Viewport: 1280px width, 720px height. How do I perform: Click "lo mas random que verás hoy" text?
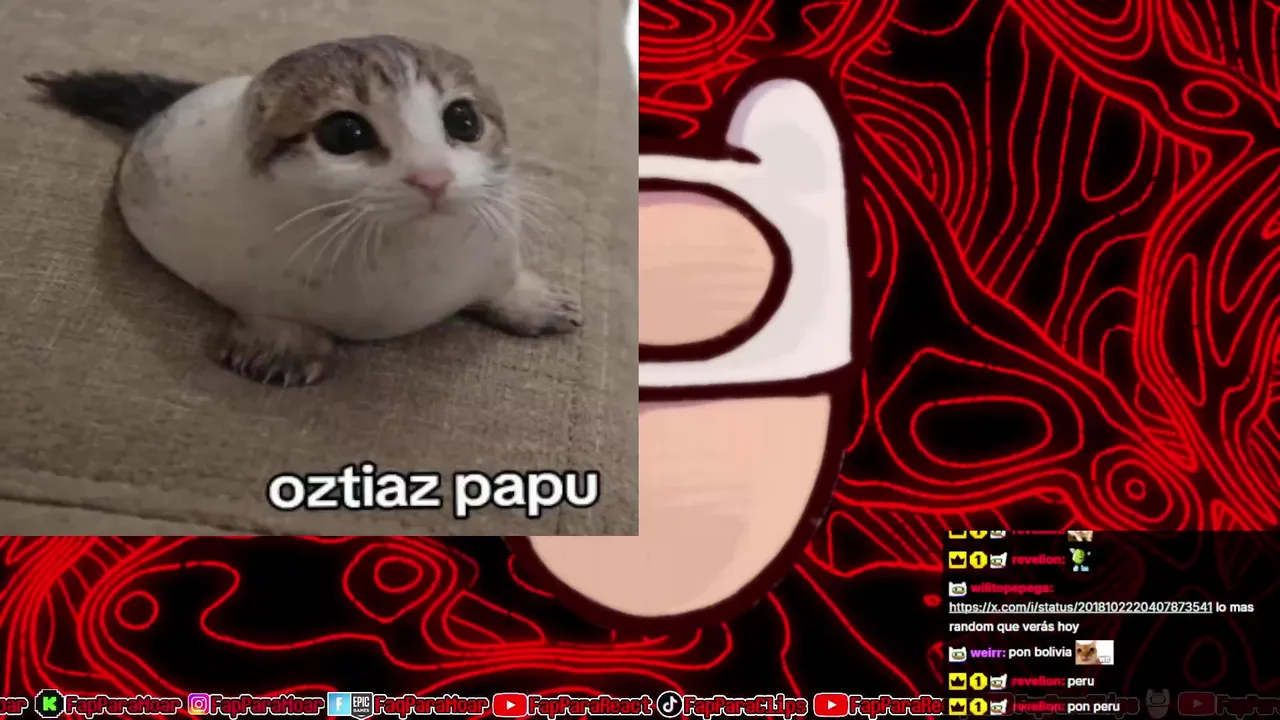[x=1101, y=617]
